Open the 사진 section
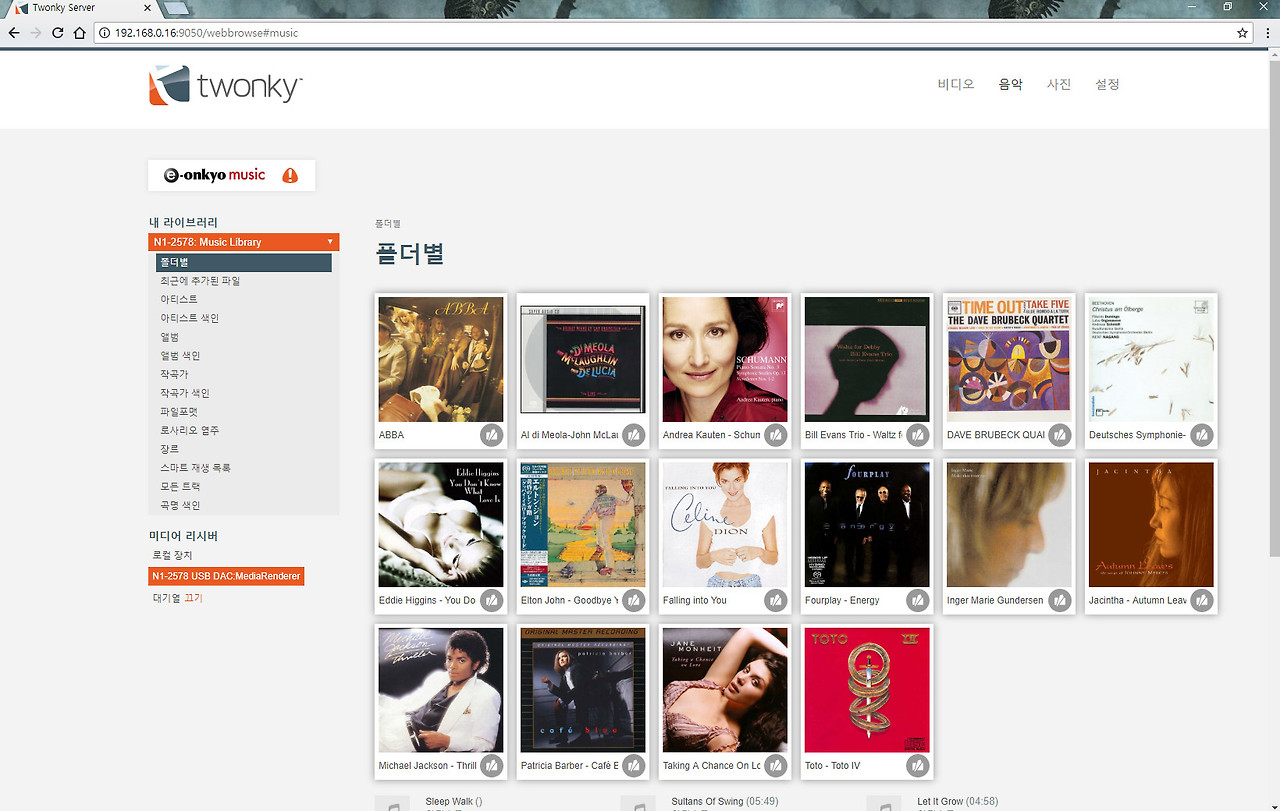 (1059, 85)
